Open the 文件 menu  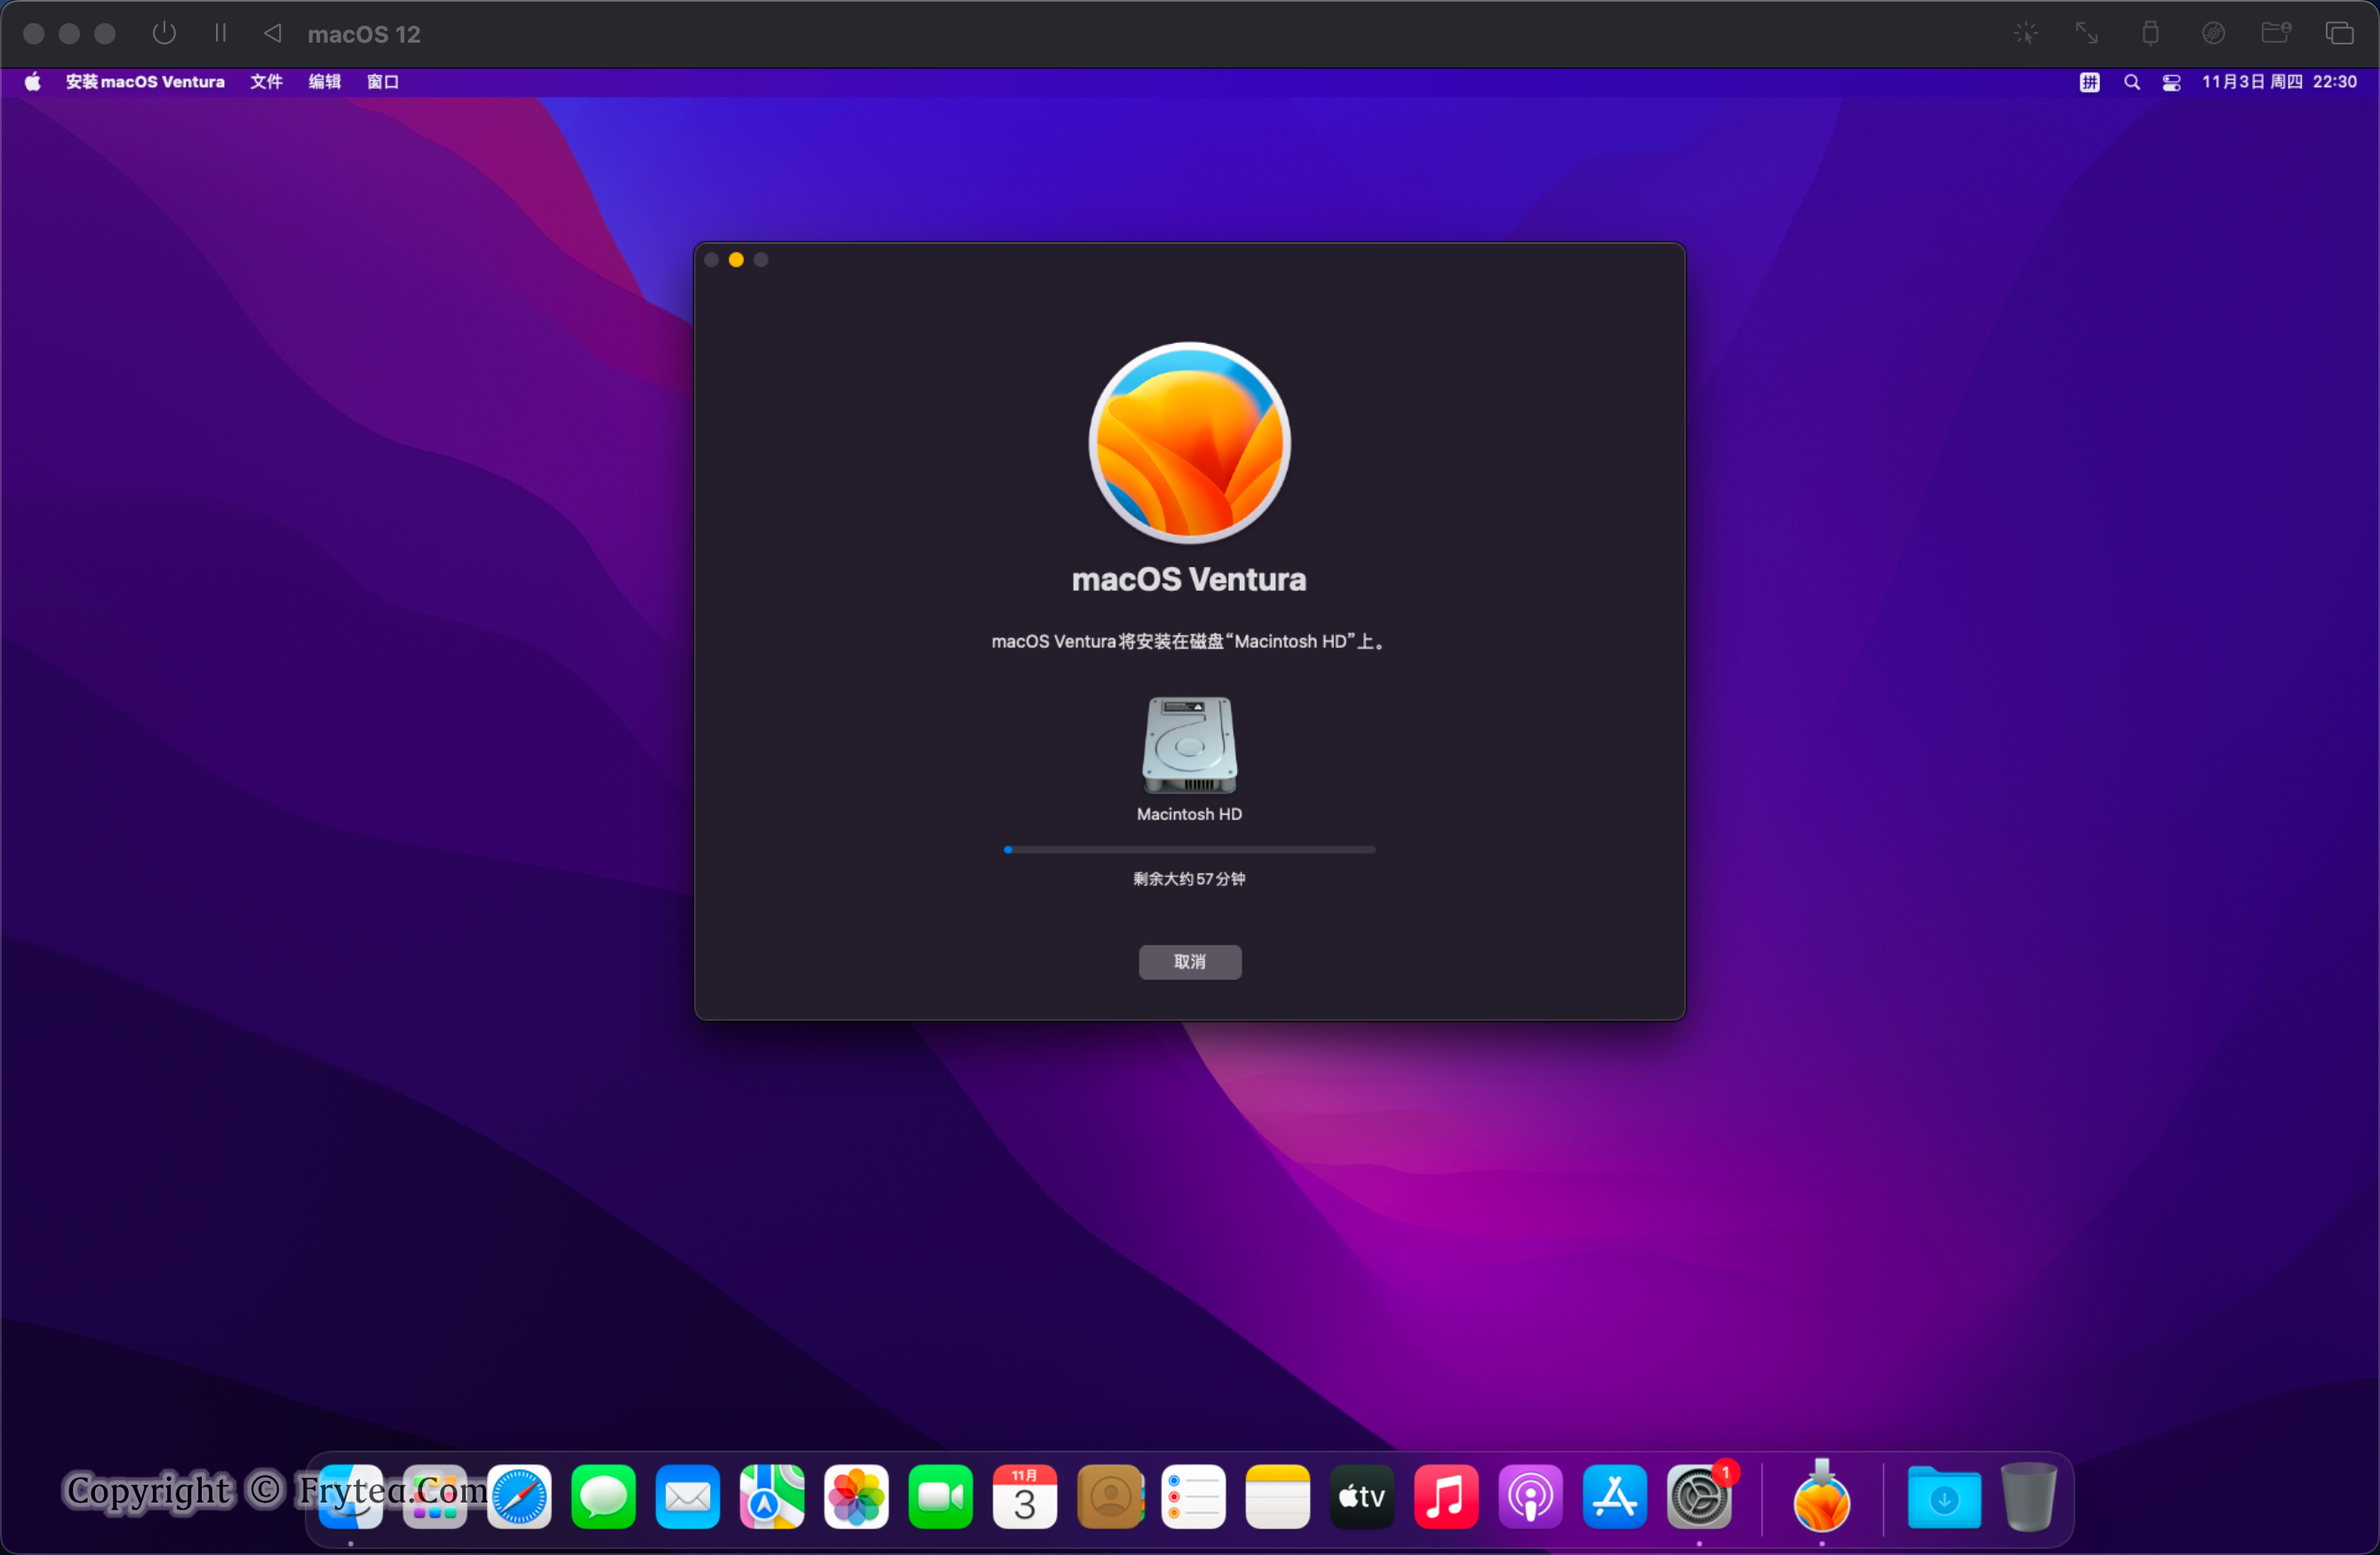[x=266, y=82]
